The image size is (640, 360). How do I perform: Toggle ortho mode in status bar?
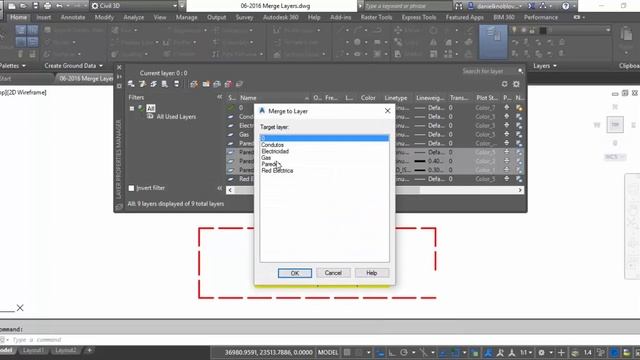391,353
